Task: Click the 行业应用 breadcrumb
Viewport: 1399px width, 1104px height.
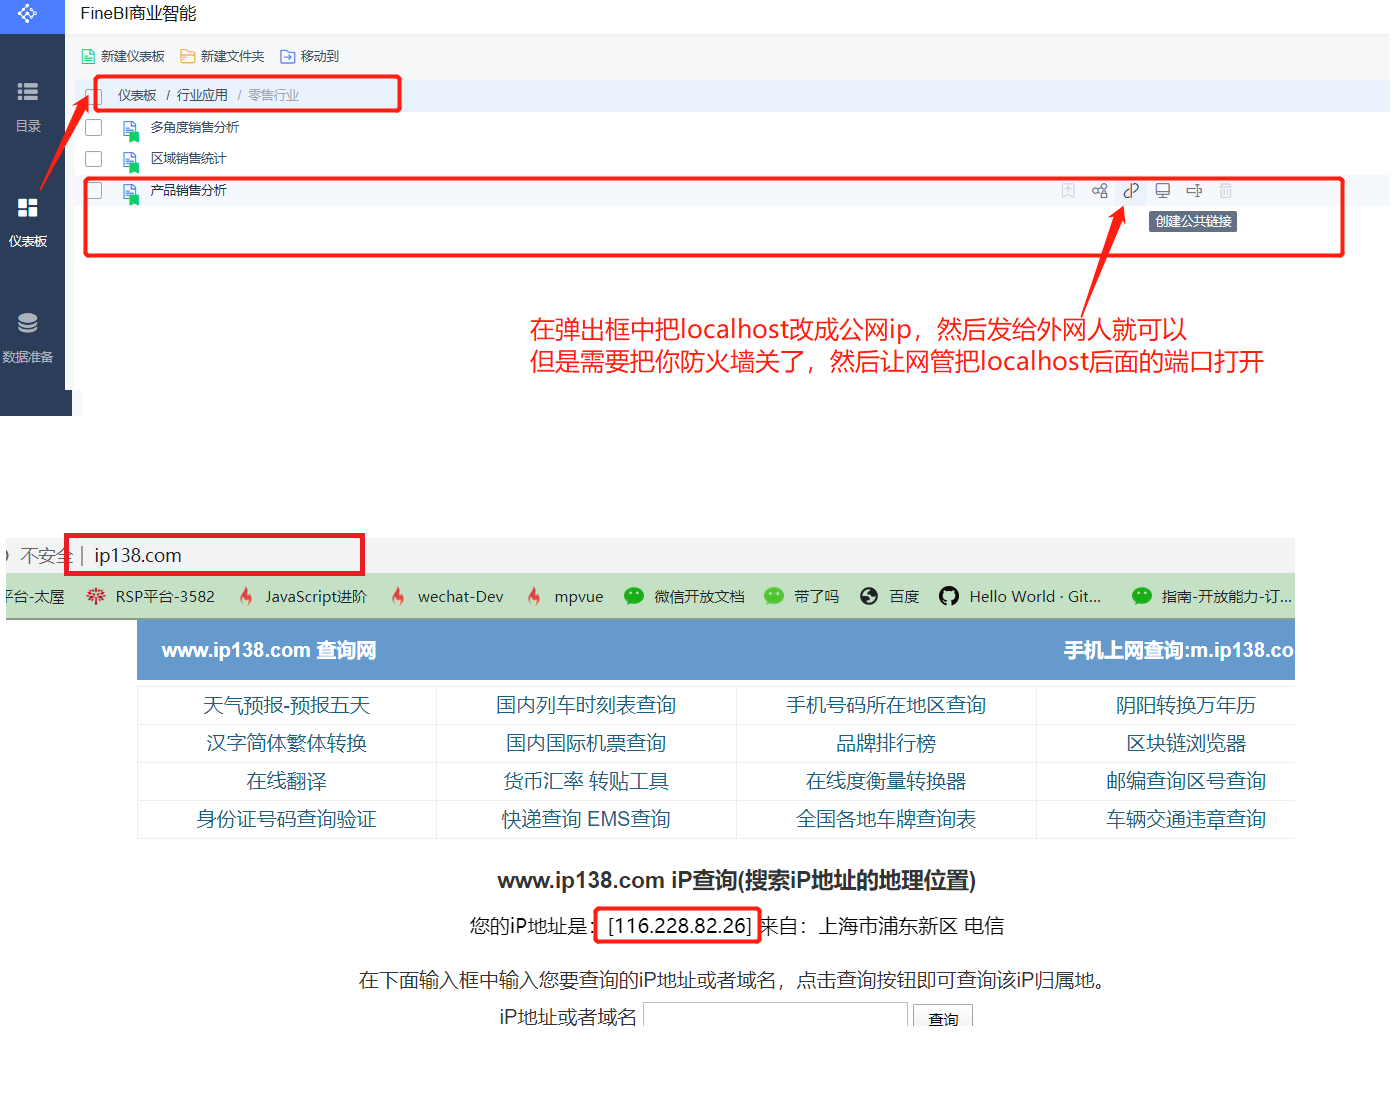Action: (202, 95)
